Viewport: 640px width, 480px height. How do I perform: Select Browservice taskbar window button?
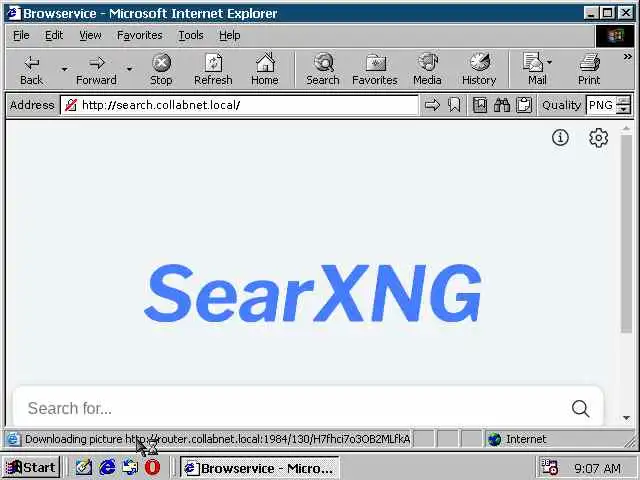tap(260, 468)
